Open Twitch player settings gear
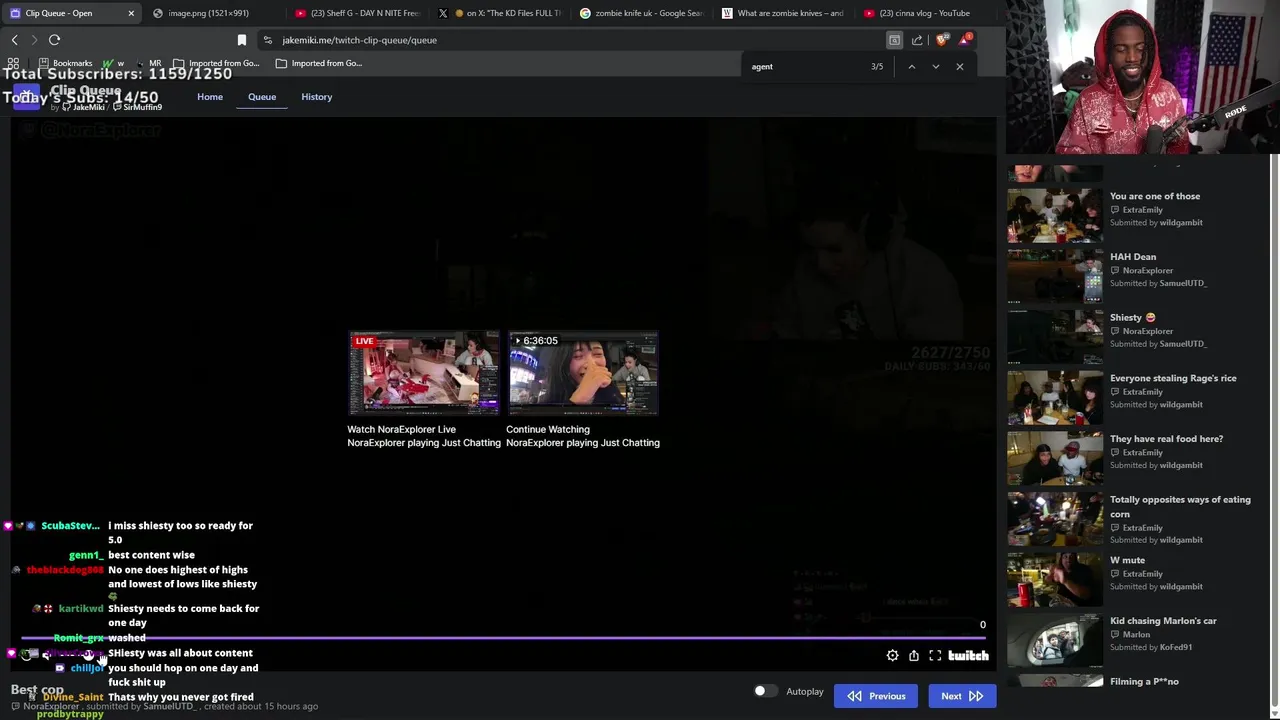The image size is (1280, 720). (892, 656)
